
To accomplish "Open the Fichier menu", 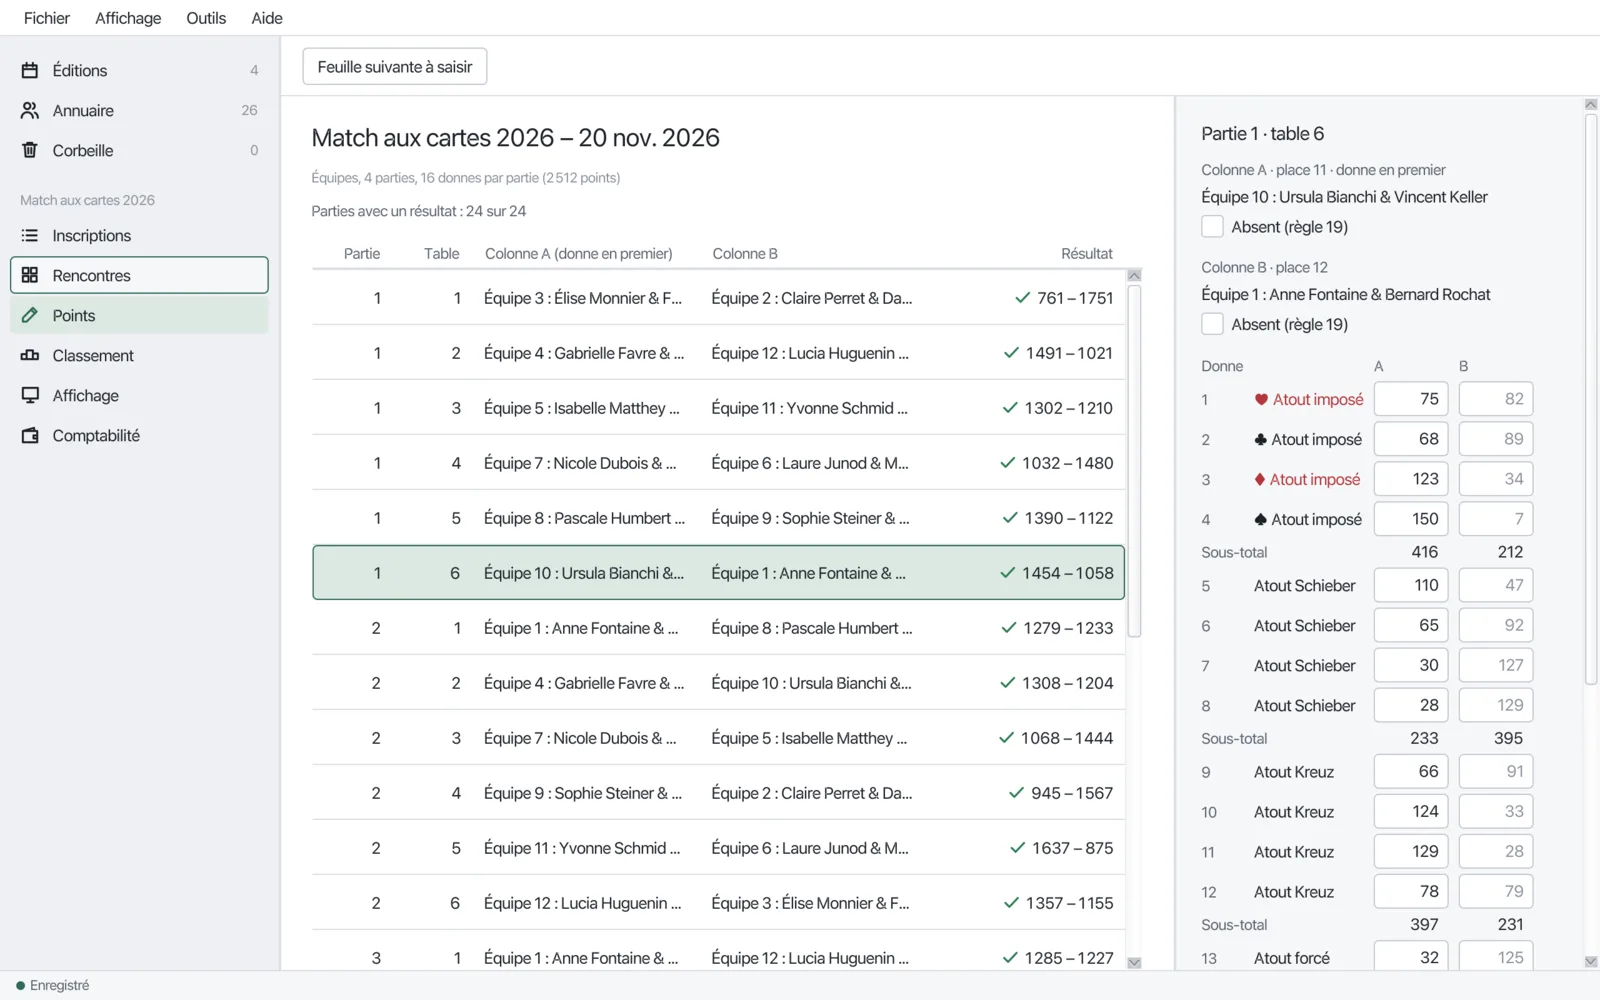I will pyautogui.click(x=47, y=18).
